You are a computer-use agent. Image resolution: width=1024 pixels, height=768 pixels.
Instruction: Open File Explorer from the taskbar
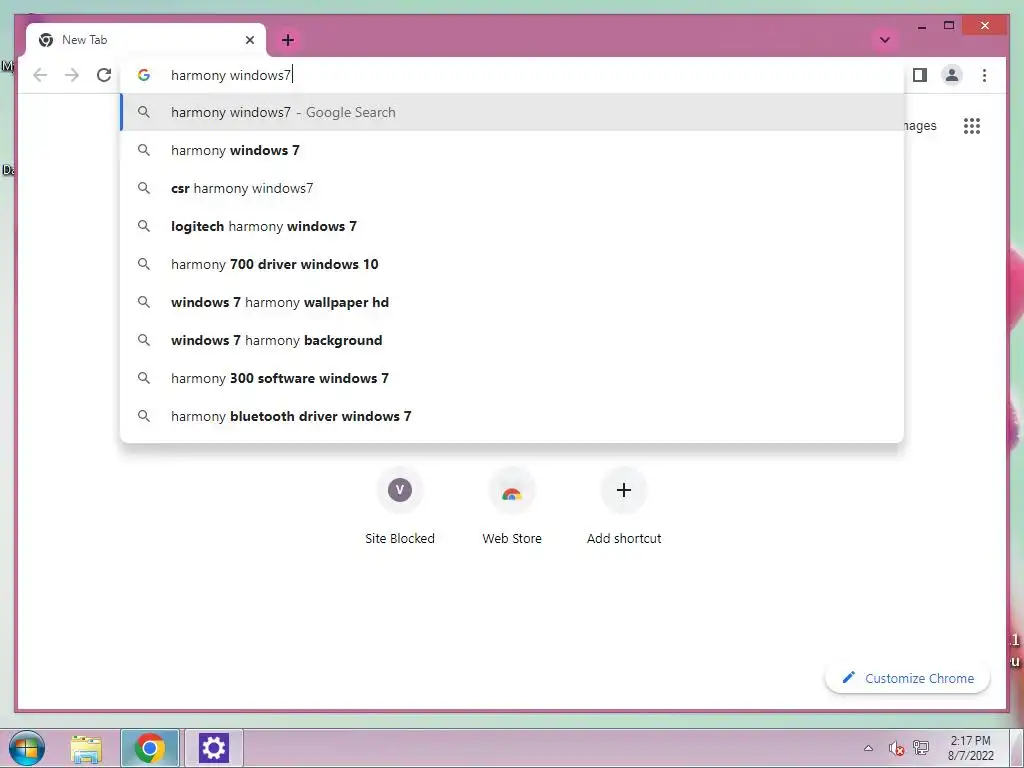(86, 748)
